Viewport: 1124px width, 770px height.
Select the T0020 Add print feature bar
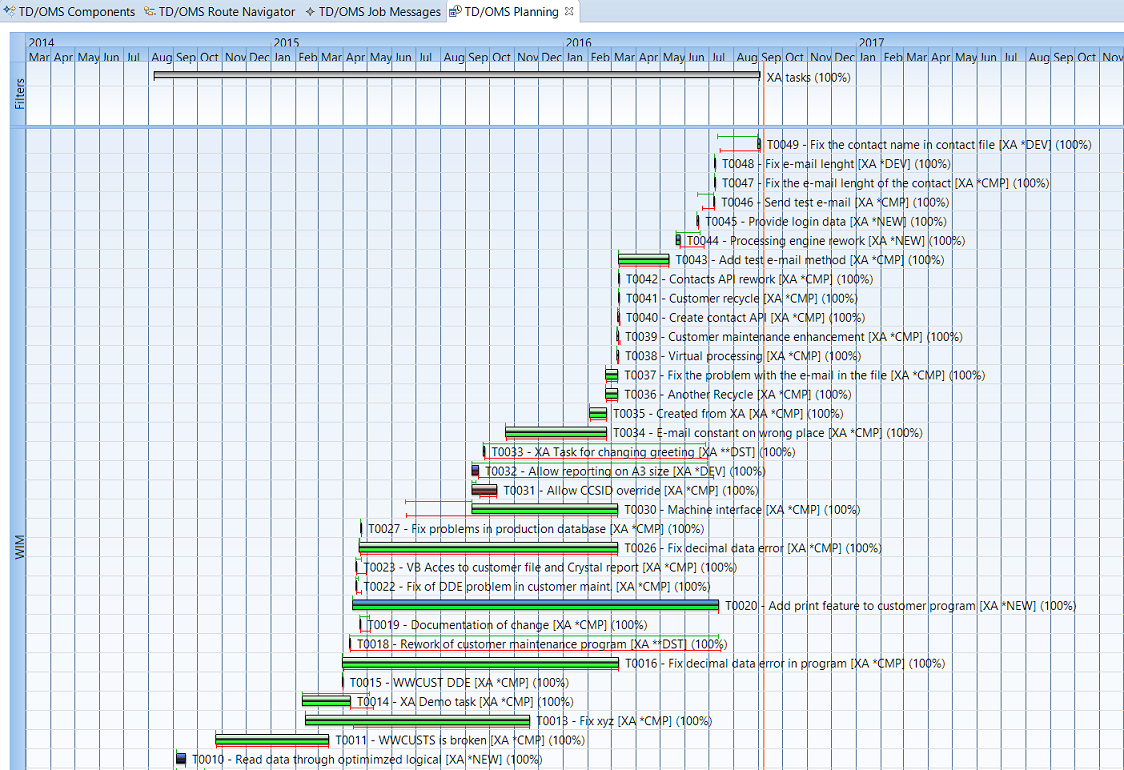[535, 605]
